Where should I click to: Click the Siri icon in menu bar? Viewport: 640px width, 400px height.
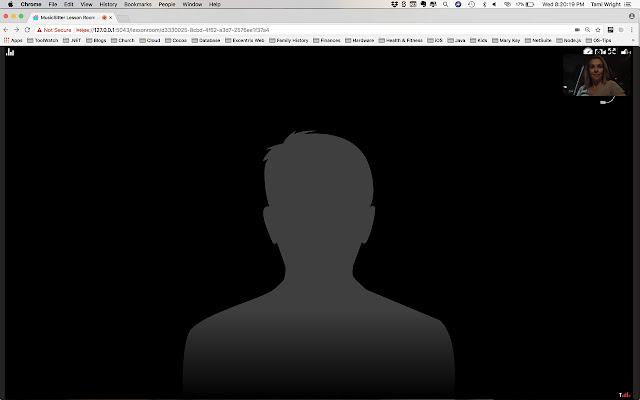(458, 4)
